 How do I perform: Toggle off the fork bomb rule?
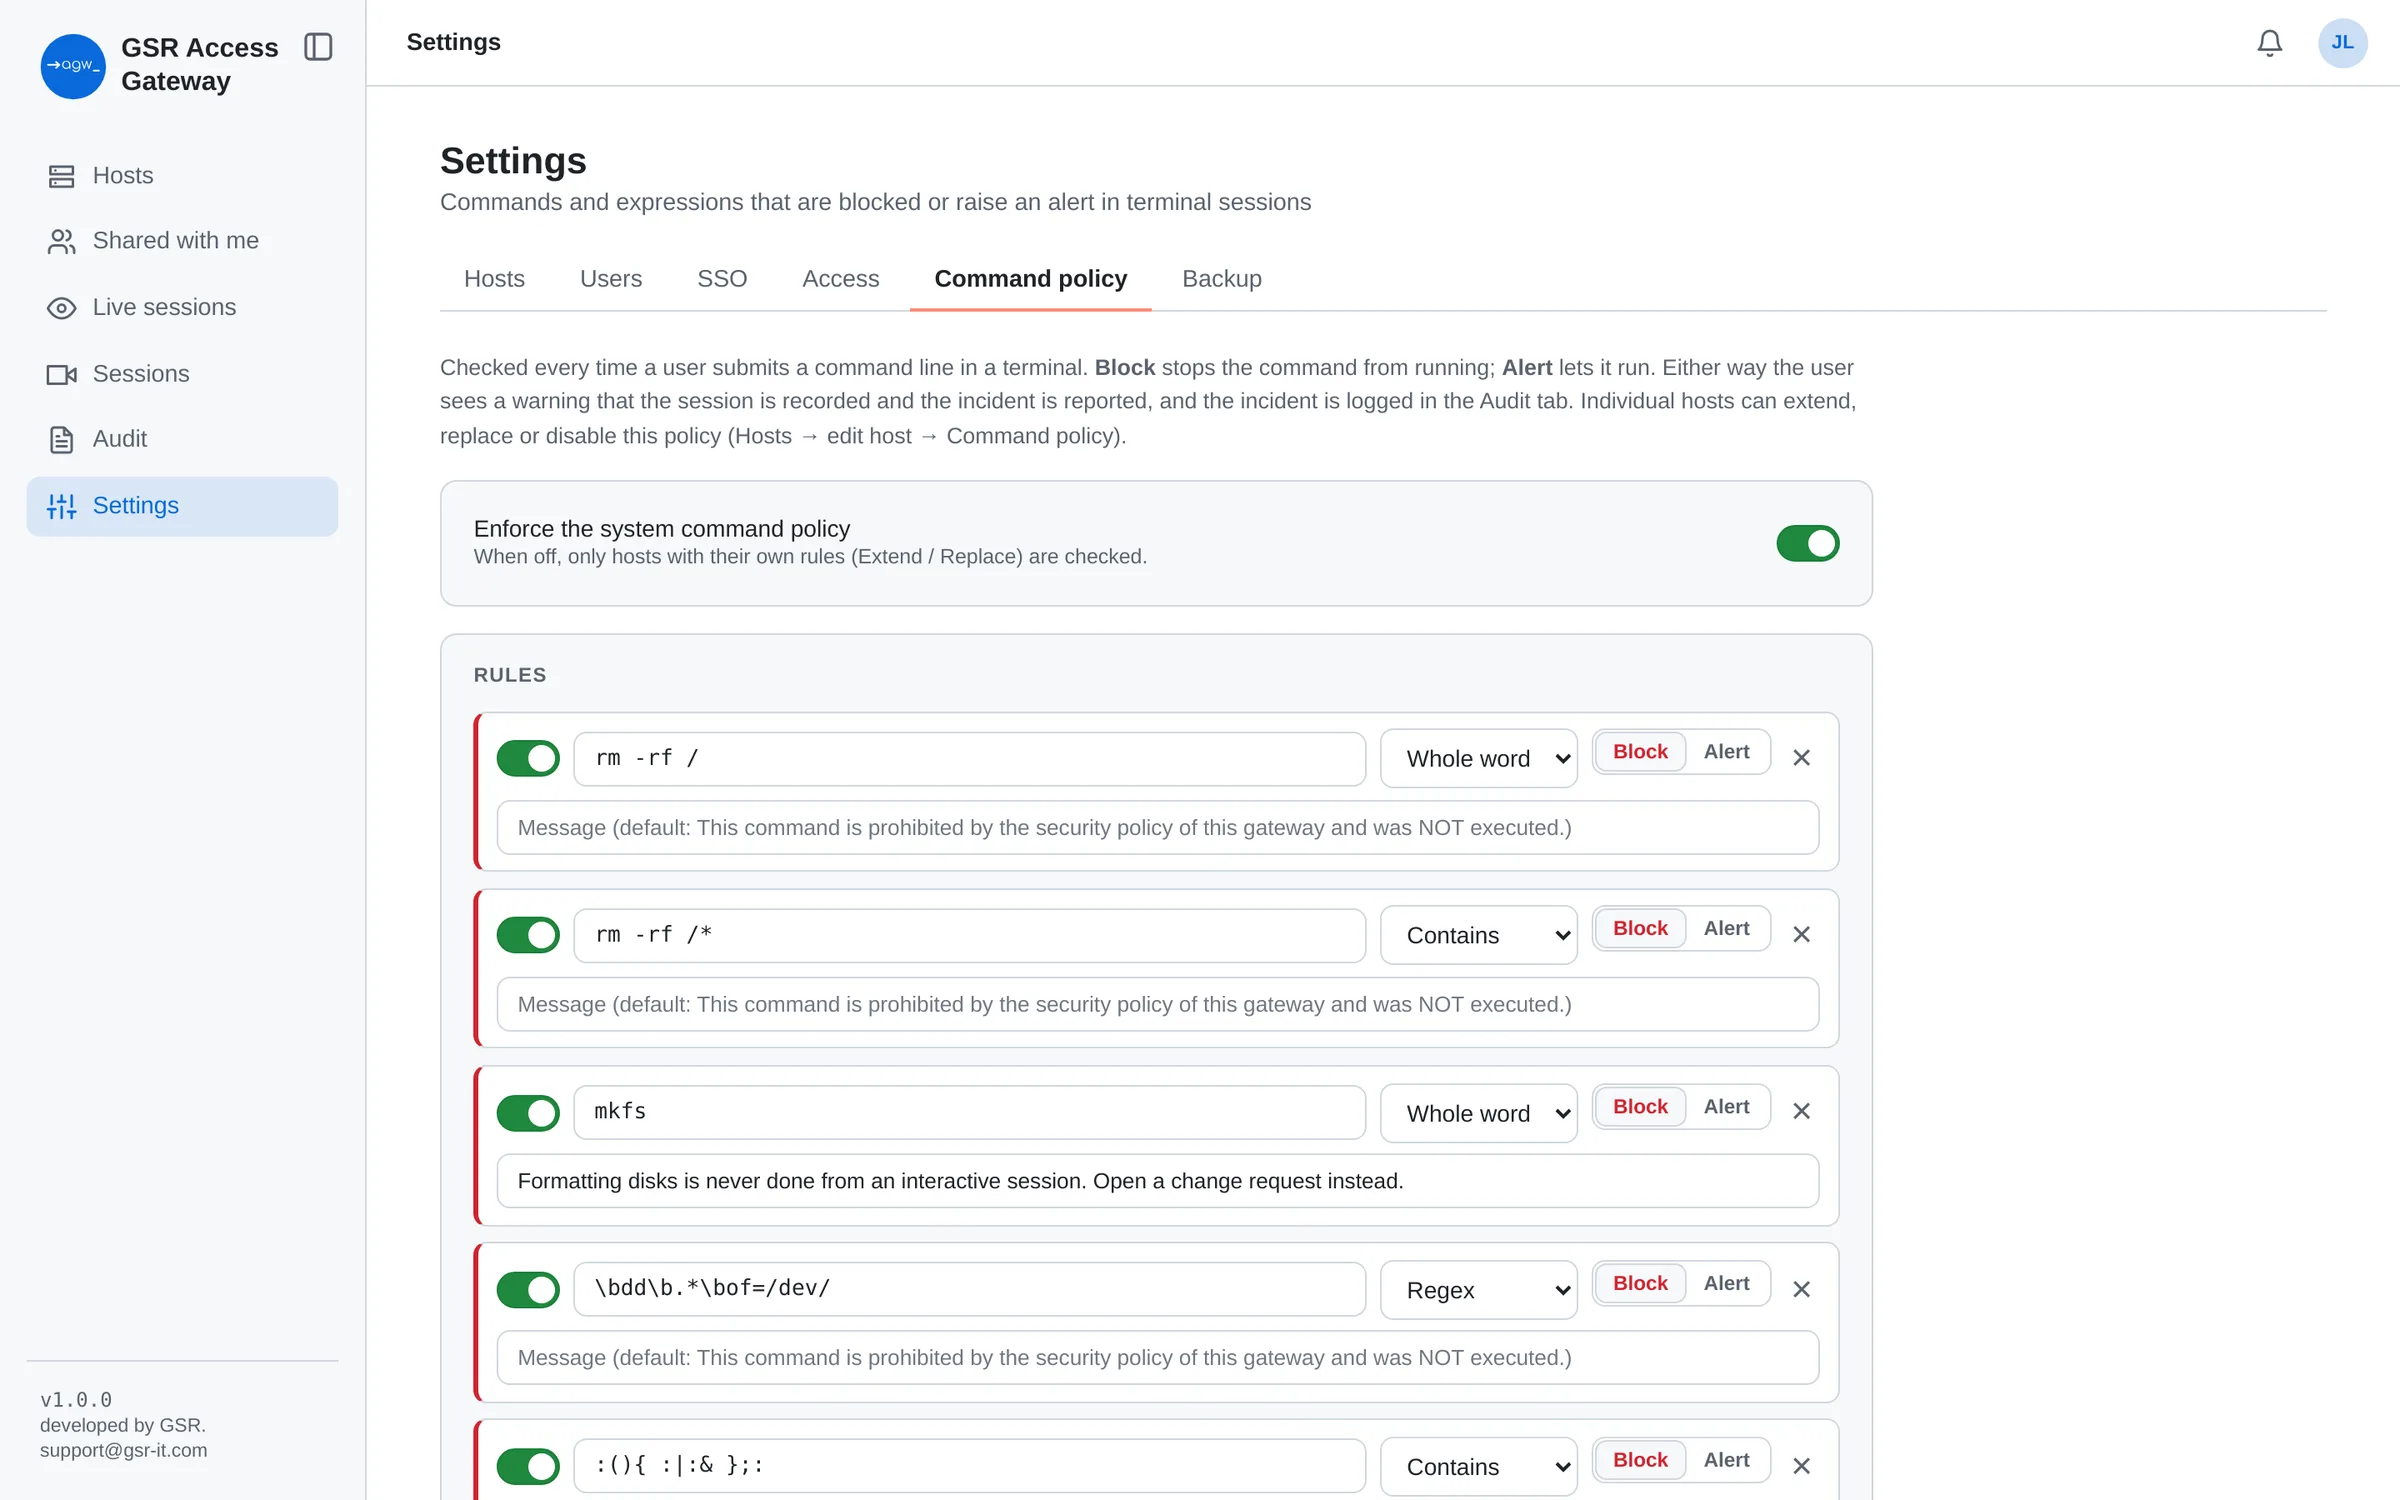[x=528, y=1467]
